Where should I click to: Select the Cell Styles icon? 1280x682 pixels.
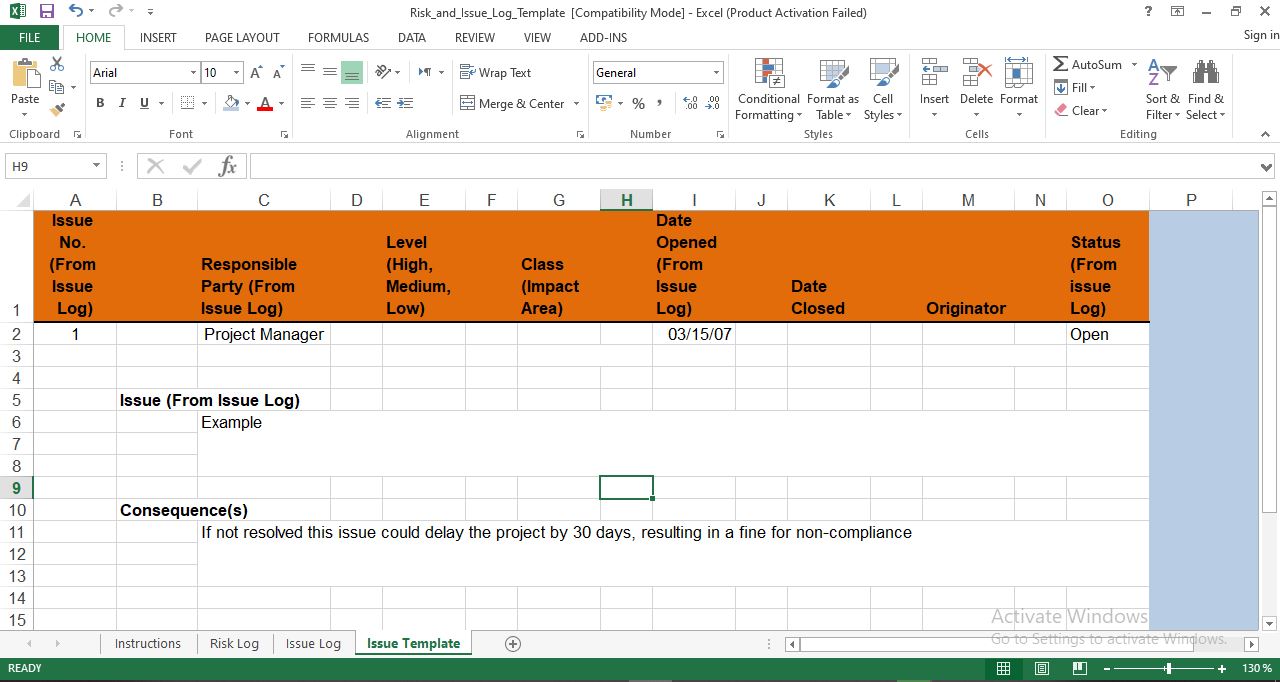click(x=882, y=89)
